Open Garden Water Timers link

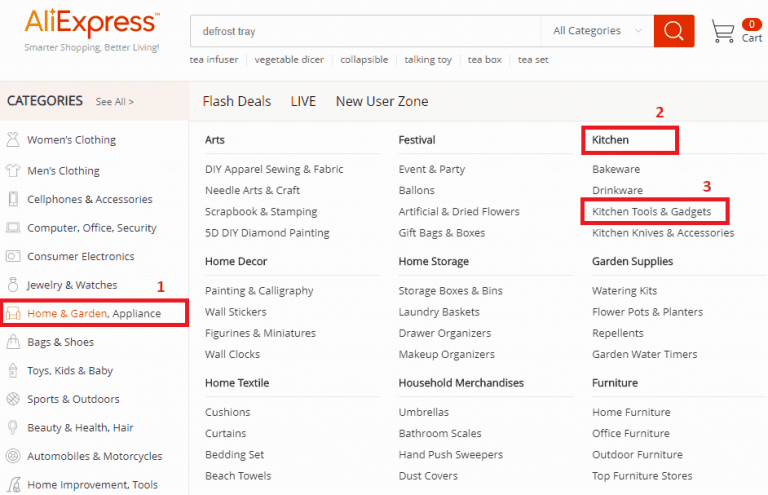(x=645, y=354)
